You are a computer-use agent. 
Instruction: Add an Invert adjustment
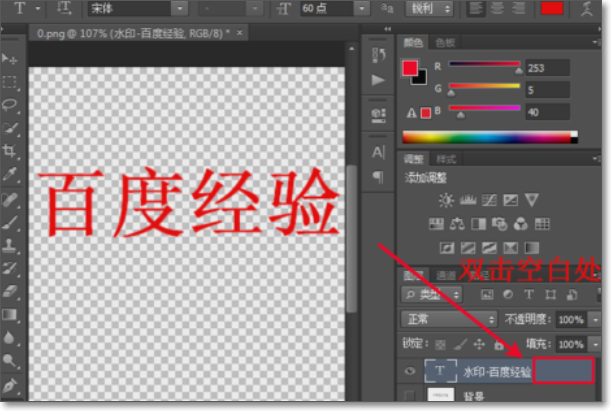447,248
